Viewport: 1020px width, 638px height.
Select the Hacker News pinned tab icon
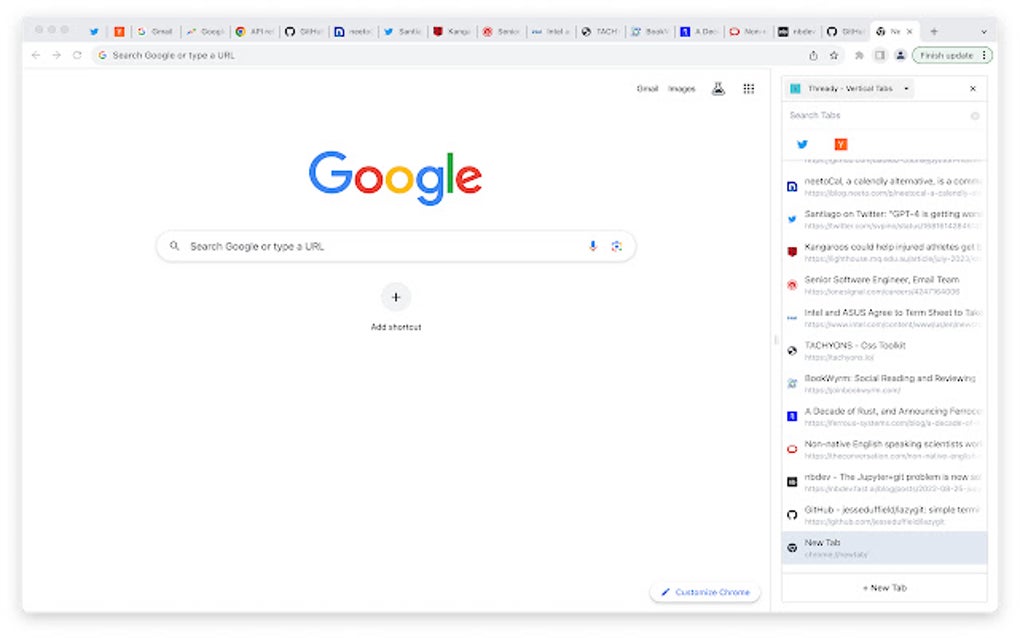point(840,144)
